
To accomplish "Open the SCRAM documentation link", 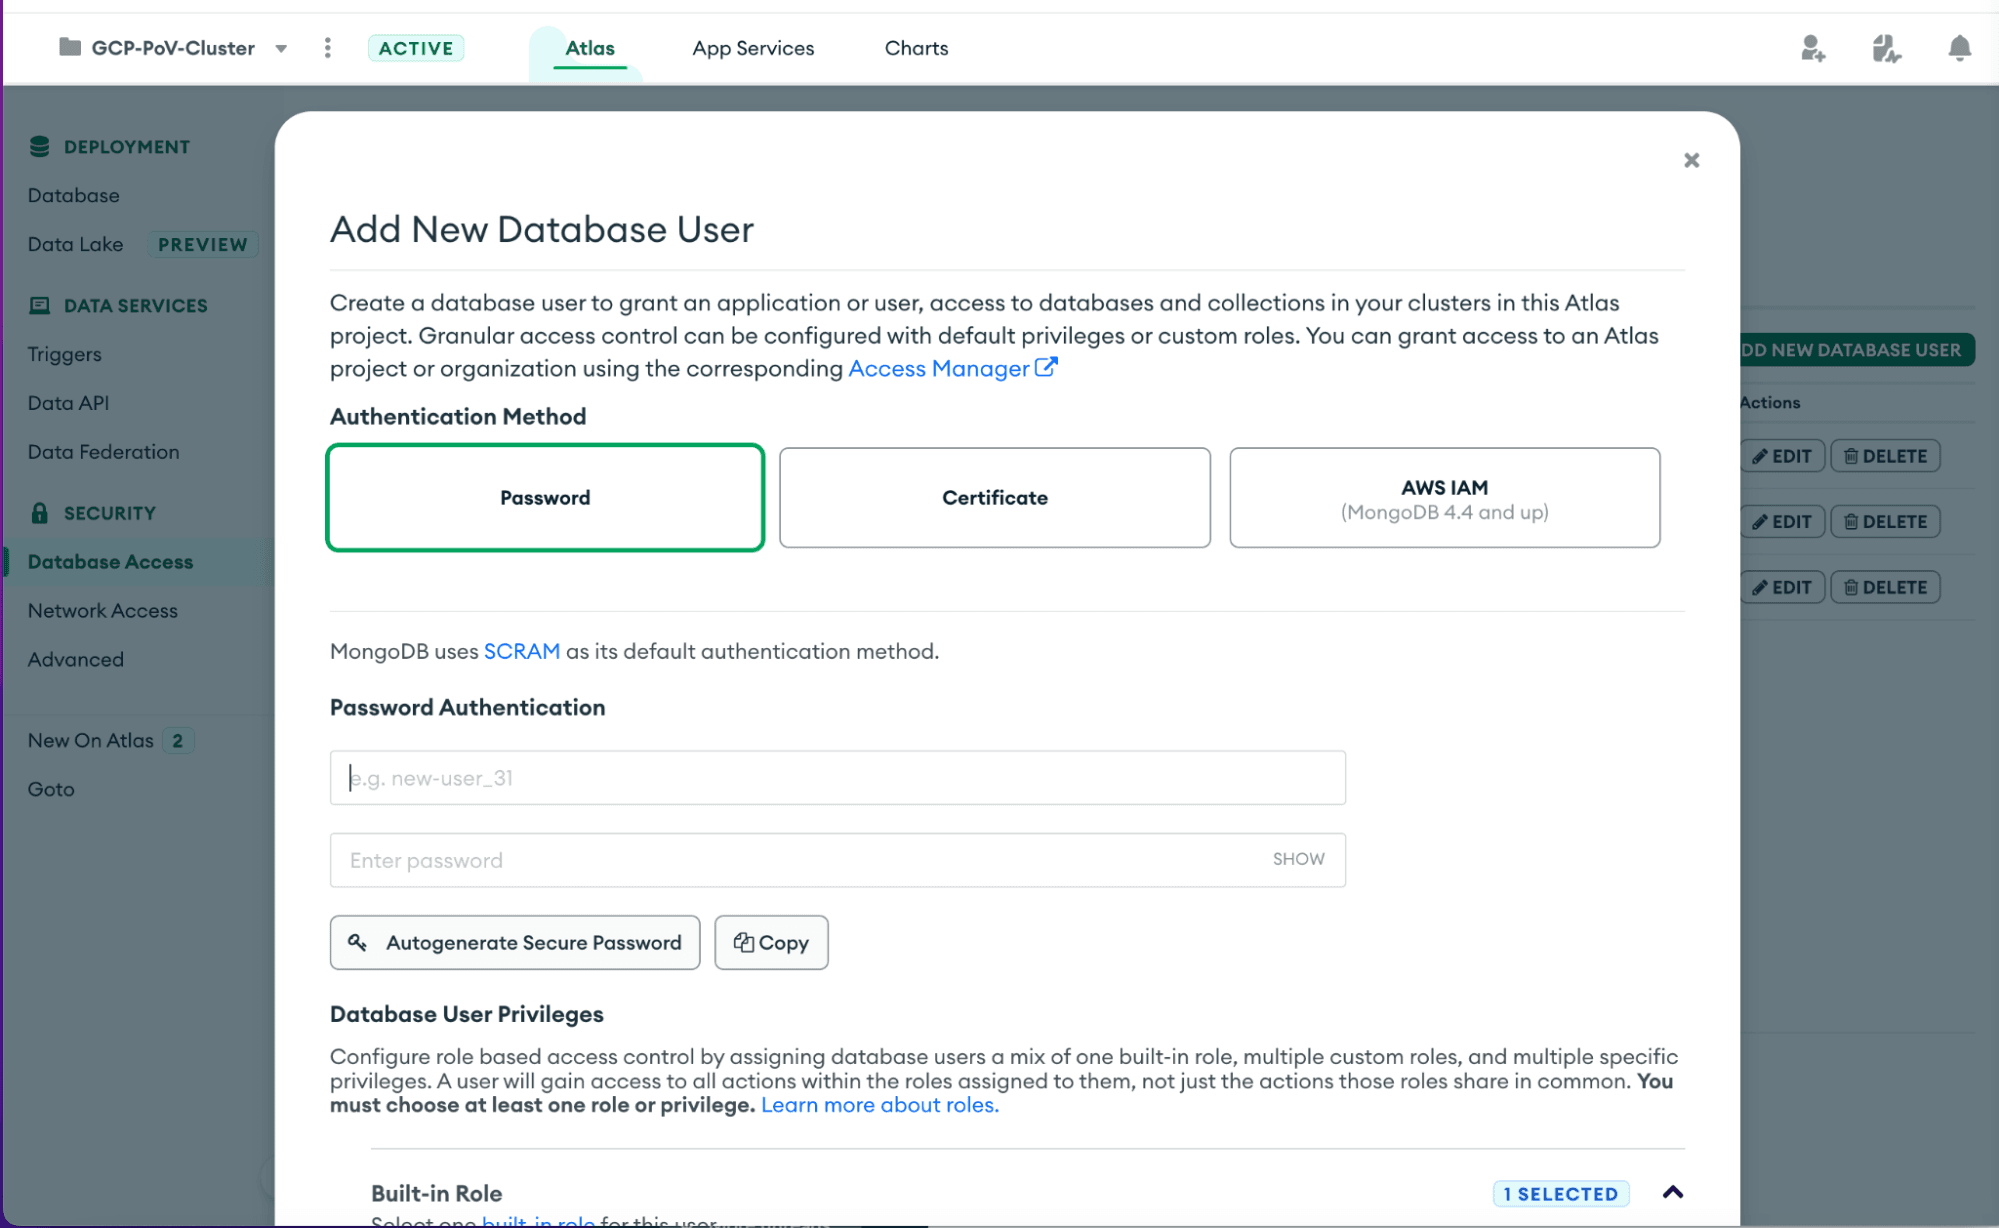I will (521, 651).
